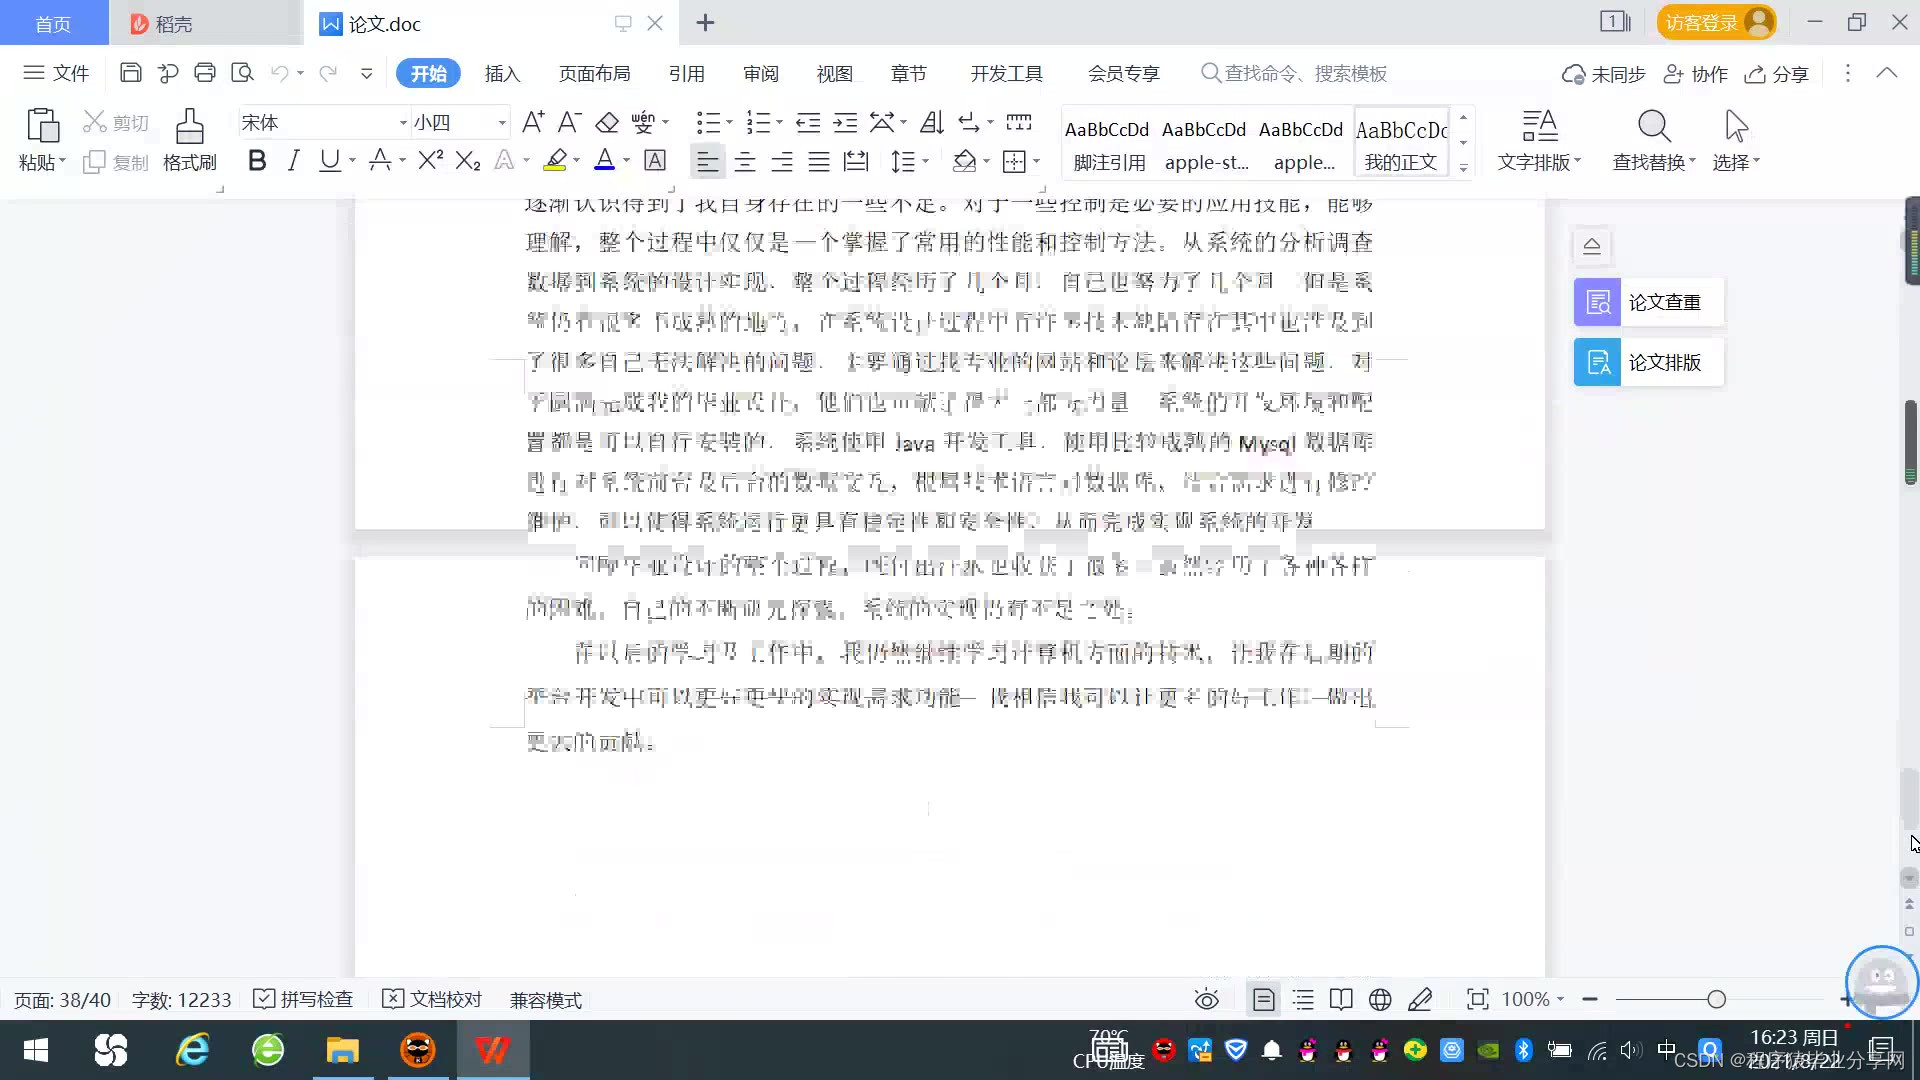Image resolution: width=1920 pixels, height=1080 pixels.
Task: Click the superscript icon
Action: point(430,161)
